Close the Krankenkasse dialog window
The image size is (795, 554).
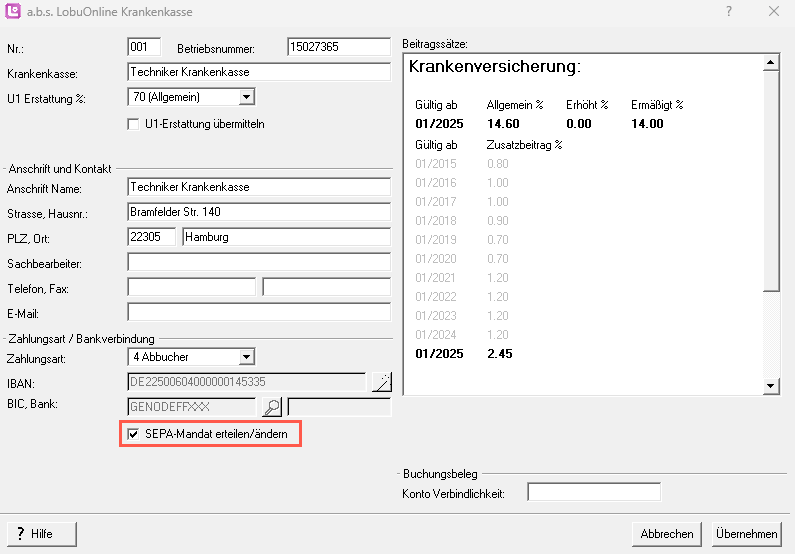pyautogui.click(x=773, y=12)
